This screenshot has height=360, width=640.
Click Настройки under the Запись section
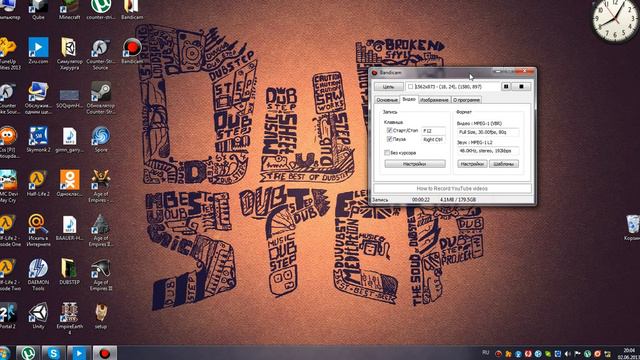pyautogui.click(x=415, y=164)
